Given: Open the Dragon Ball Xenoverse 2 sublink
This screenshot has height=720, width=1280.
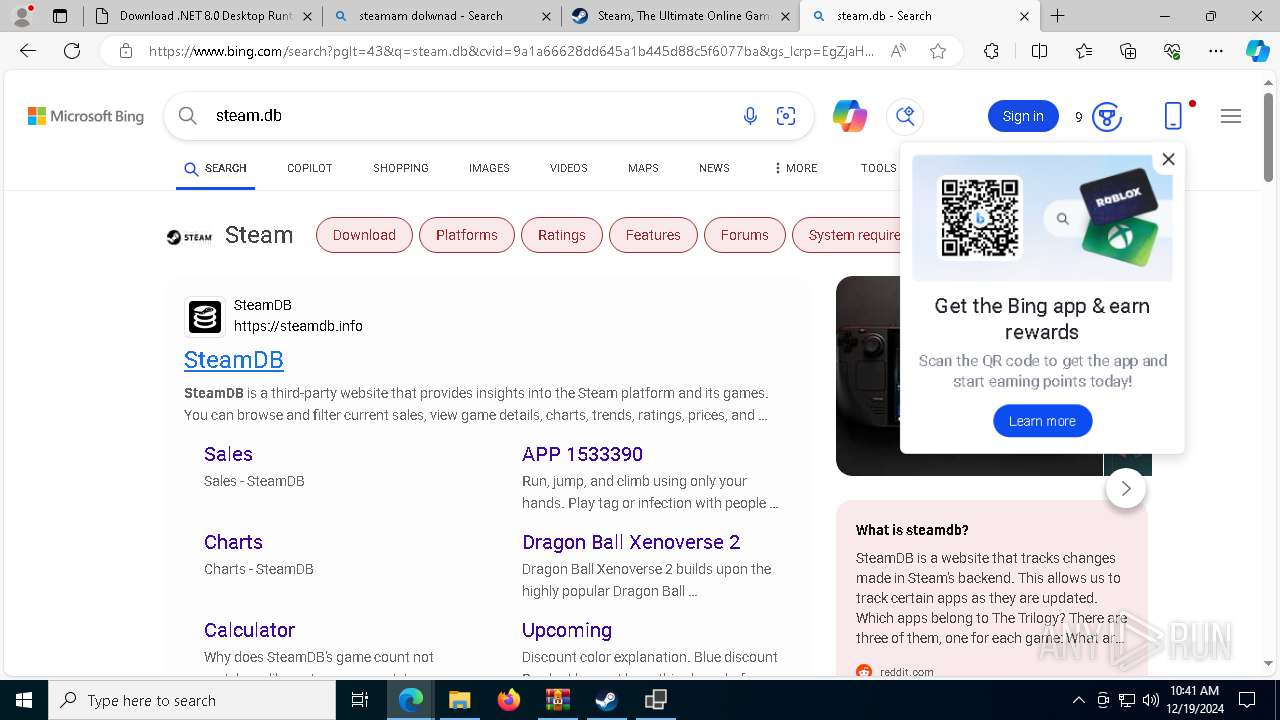Looking at the screenshot, I should click(x=631, y=542).
